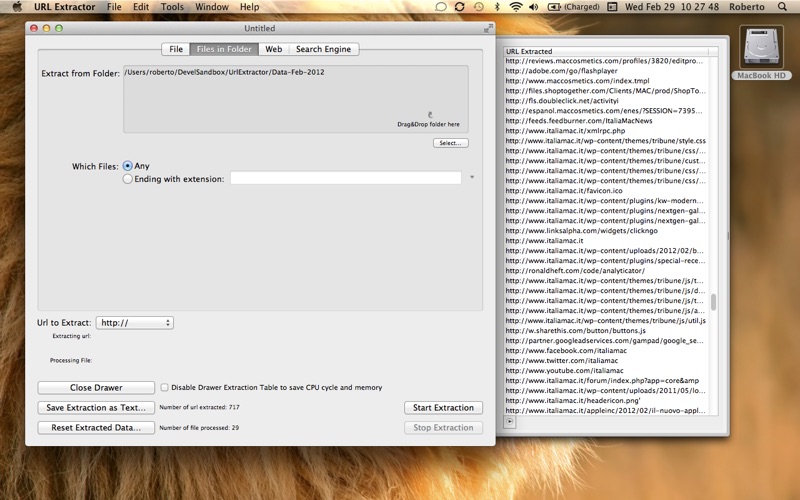Enable Disable Drawer Extraction Table checkbox
The image size is (800, 500).
point(165,388)
